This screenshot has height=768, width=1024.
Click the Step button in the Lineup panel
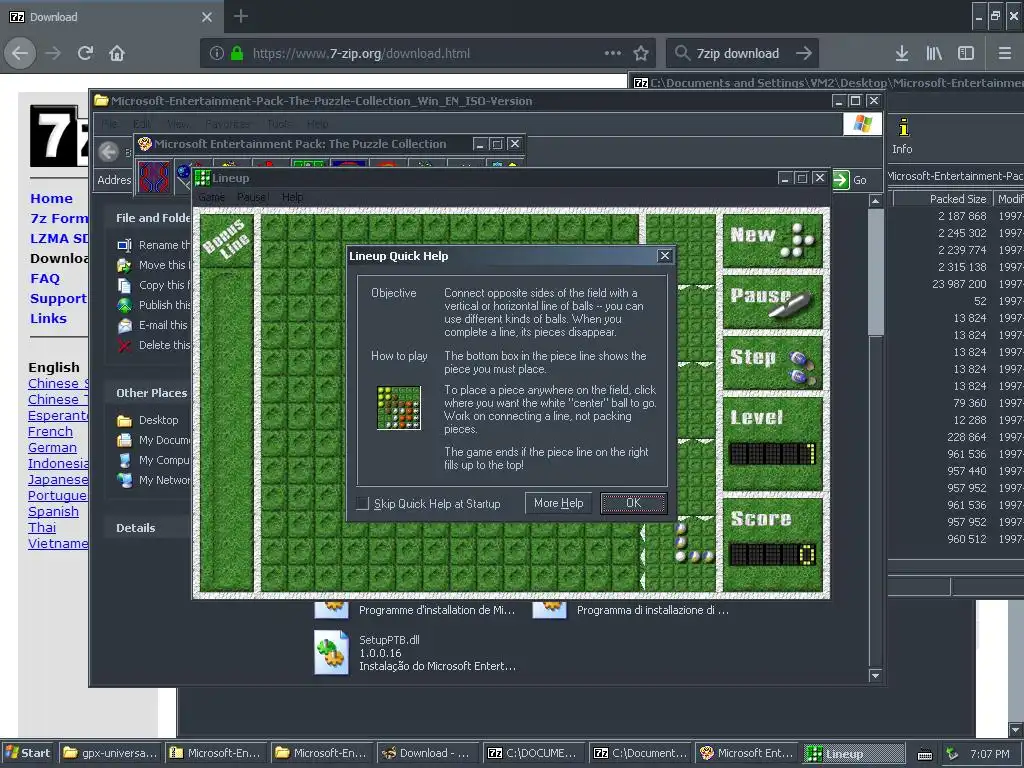coord(773,362)
